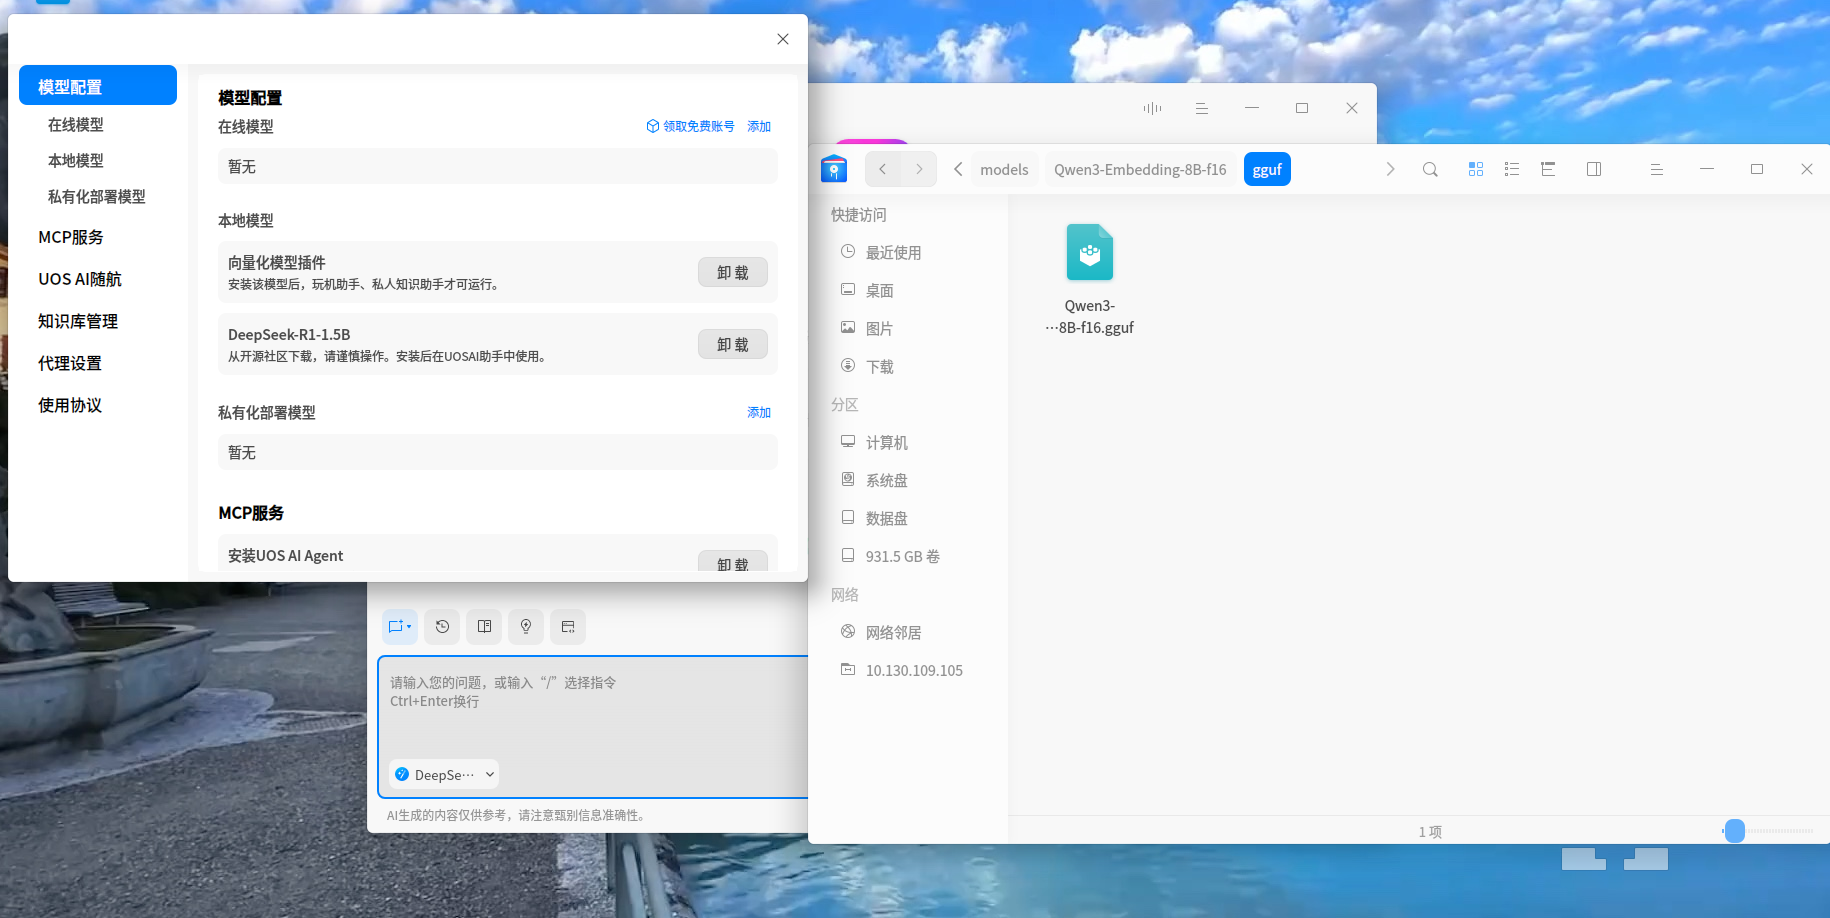
Task: Open dropdown arrow on screenshot icon
Action: pos(409,627)
